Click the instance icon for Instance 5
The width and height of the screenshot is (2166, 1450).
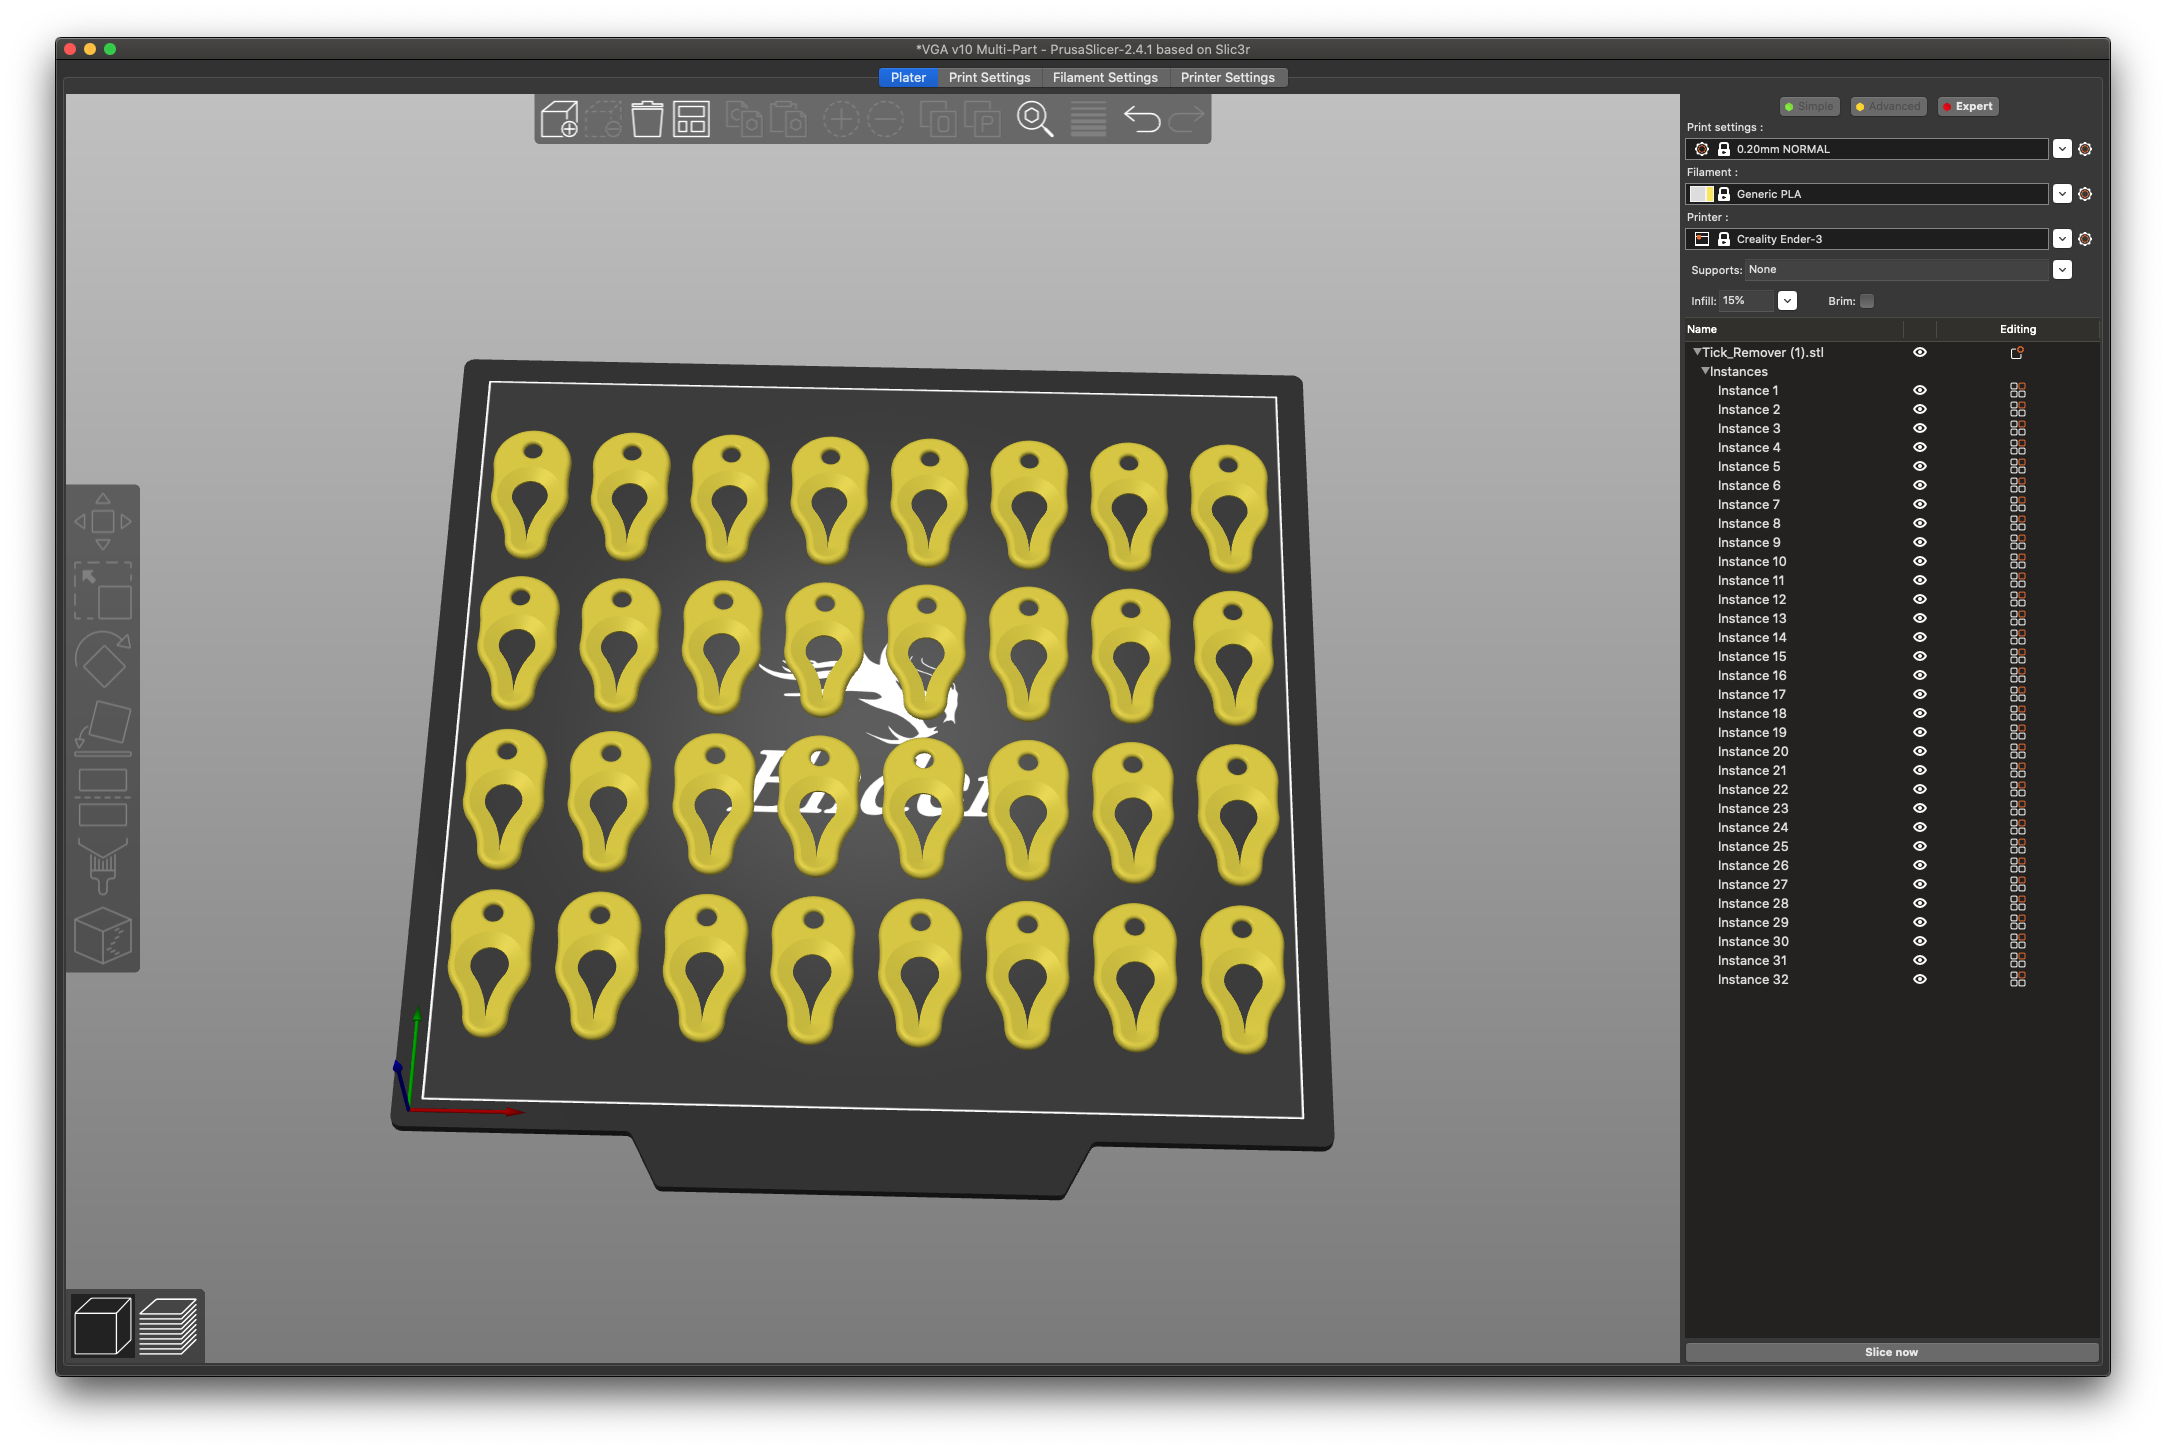pyautogui.click(x=2017, y=467)
